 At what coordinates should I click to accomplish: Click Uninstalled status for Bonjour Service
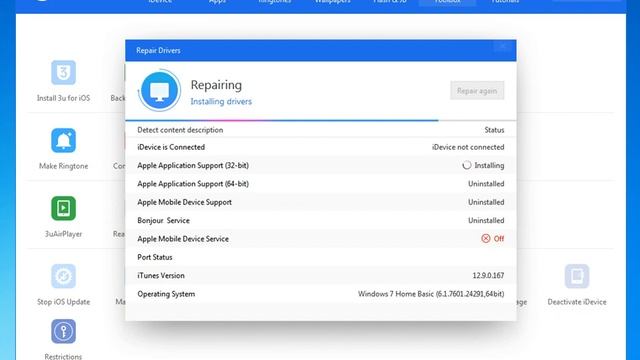pyautogui.click(x=486, y=220)
